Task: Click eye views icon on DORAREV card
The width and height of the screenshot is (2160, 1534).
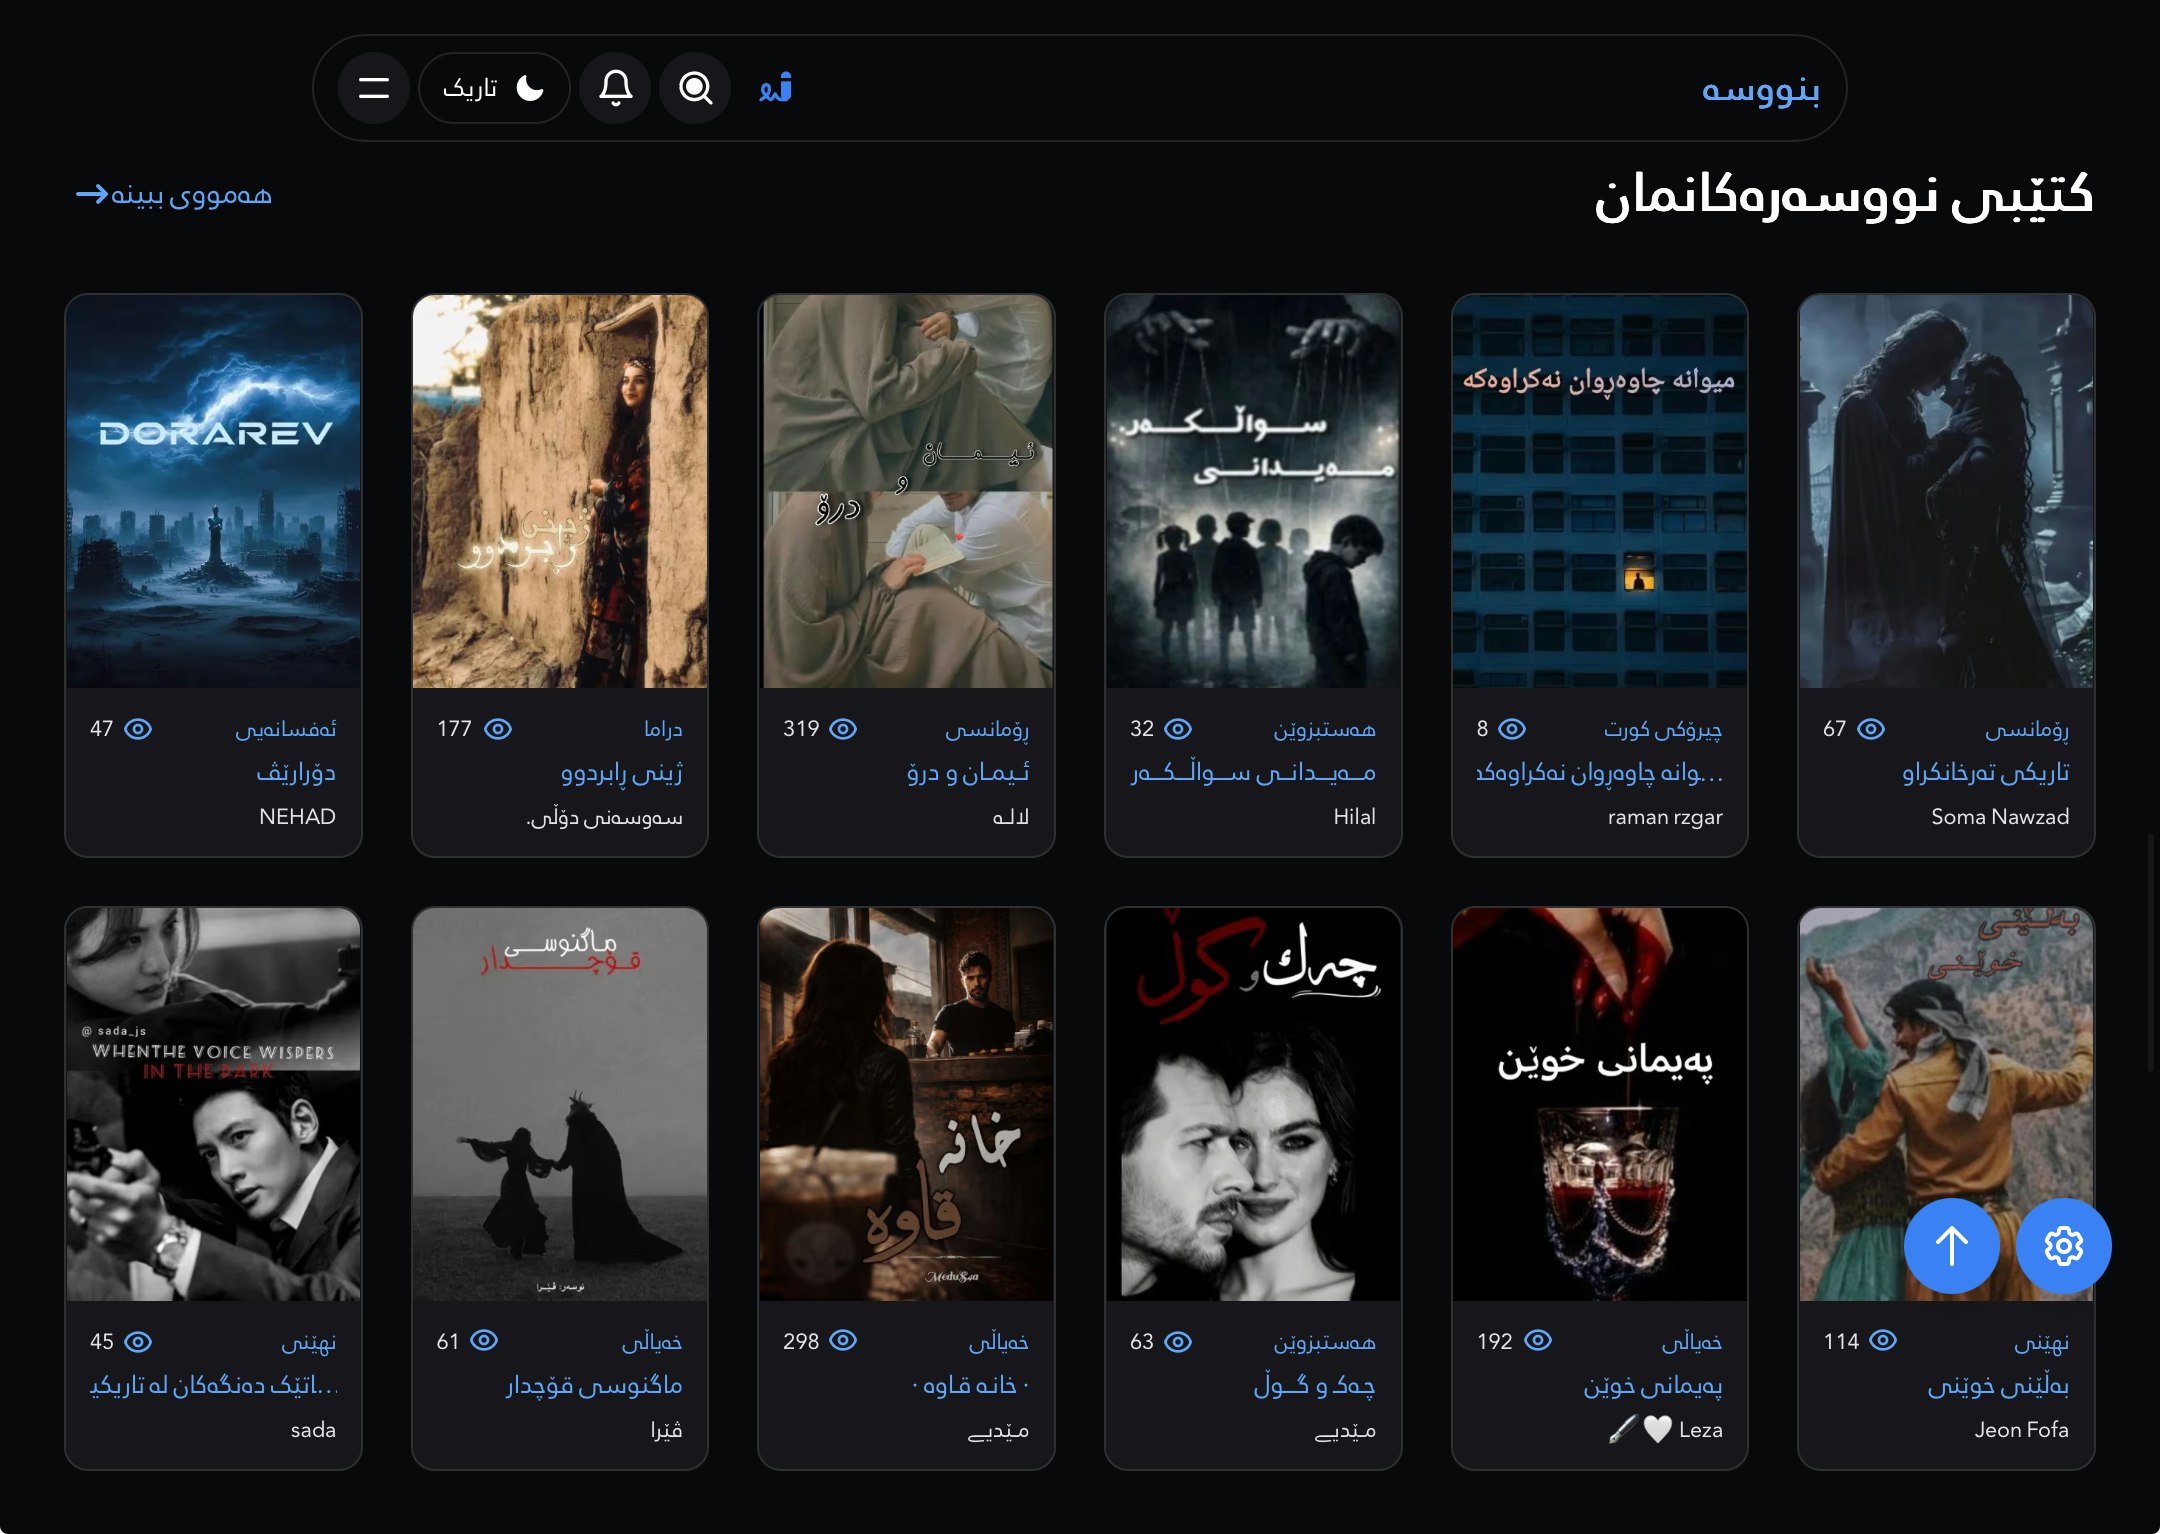Action: [x=138, y=729]
